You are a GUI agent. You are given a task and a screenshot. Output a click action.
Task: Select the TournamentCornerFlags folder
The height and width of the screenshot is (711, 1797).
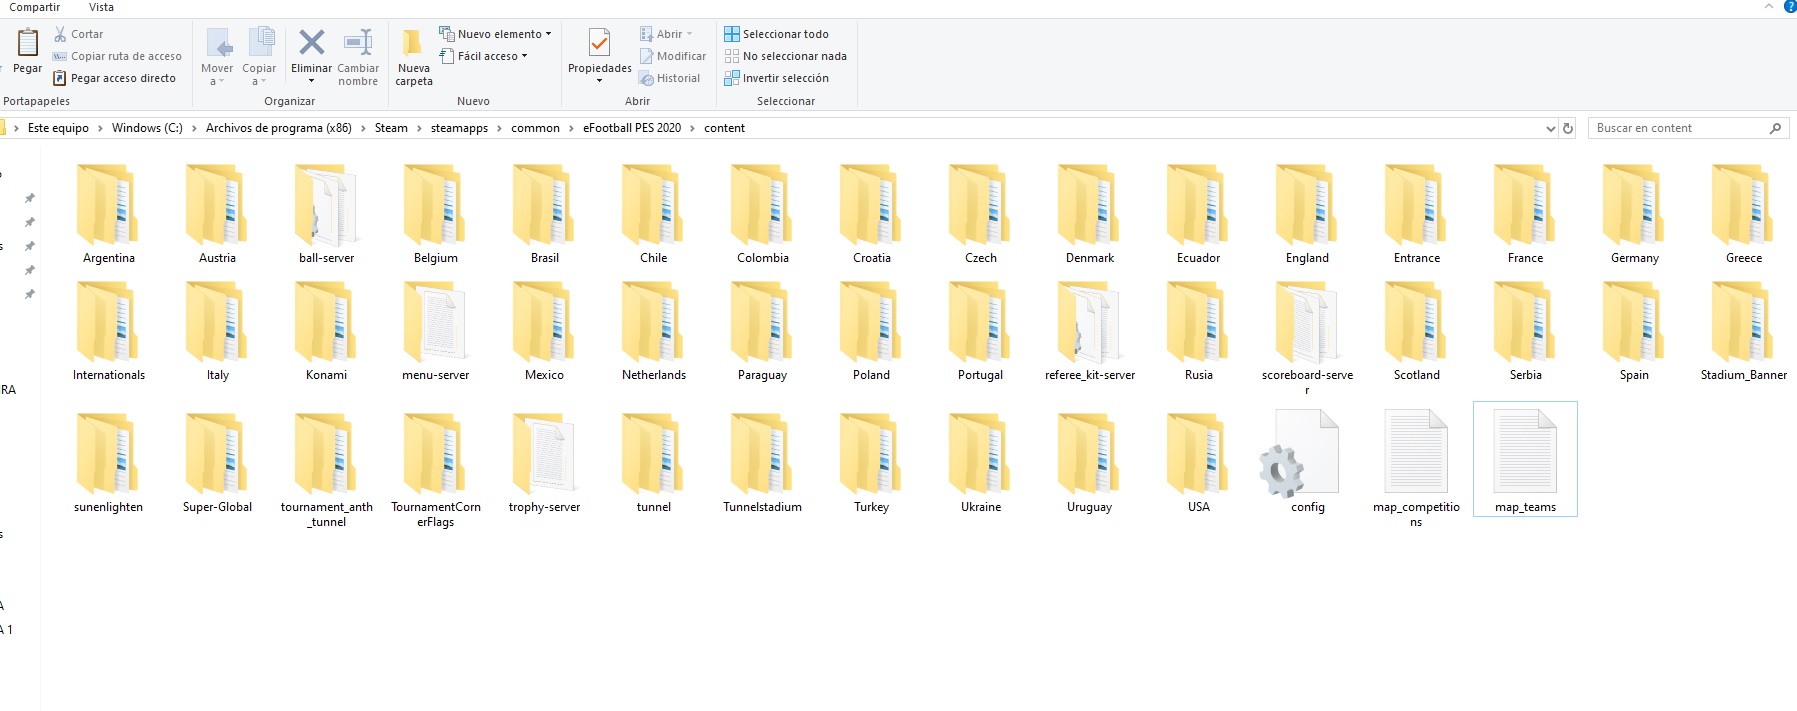point(435,470)
